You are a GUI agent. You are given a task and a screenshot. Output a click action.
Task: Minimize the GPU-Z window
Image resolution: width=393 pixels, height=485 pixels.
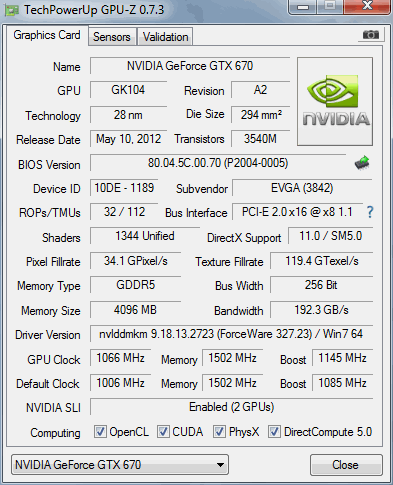pos(303,7)
